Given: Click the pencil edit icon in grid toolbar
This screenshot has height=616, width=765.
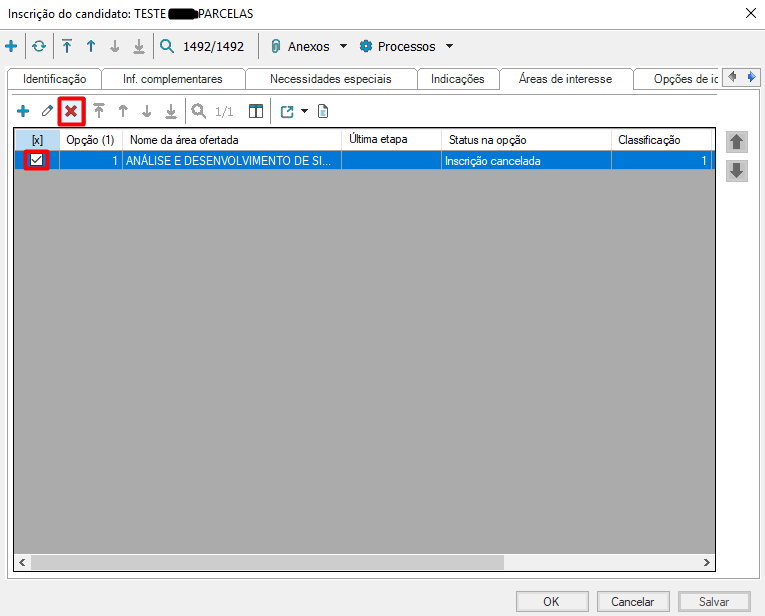Looking at the screenshot, I should [47, 111].
